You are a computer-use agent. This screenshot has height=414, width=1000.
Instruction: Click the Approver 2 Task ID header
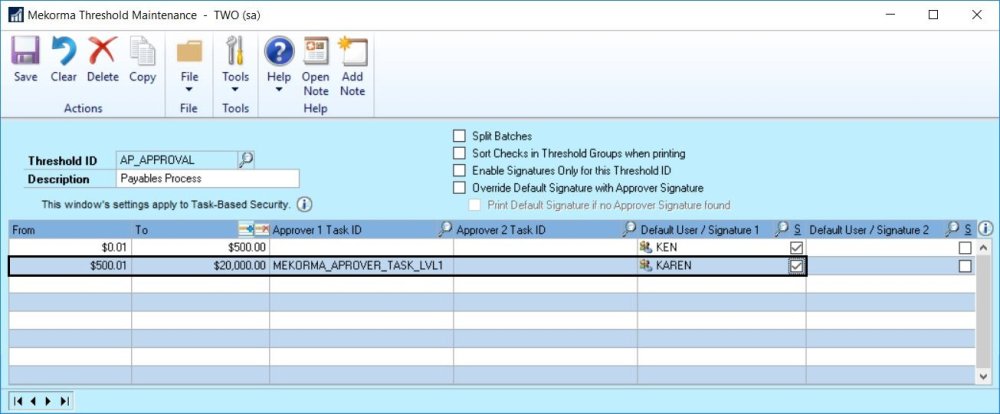[501, 230]
